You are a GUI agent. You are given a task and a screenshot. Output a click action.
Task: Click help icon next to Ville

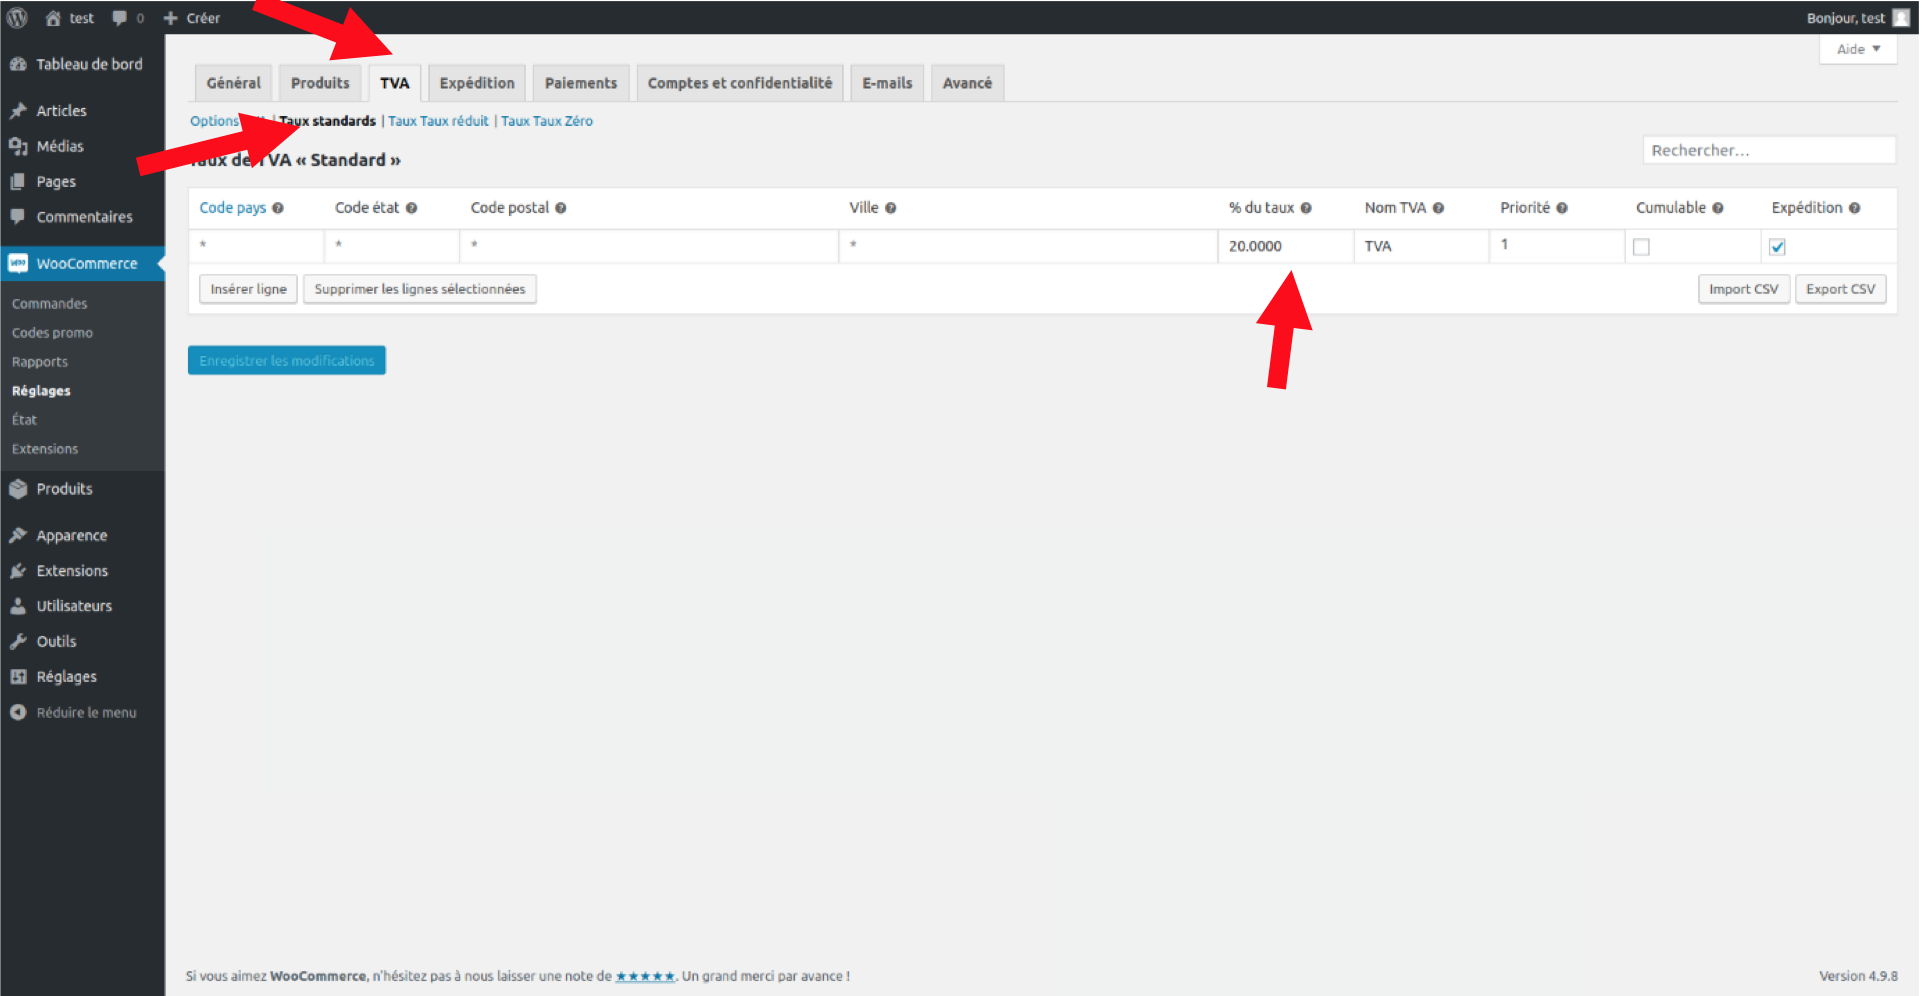click(891, 208)
